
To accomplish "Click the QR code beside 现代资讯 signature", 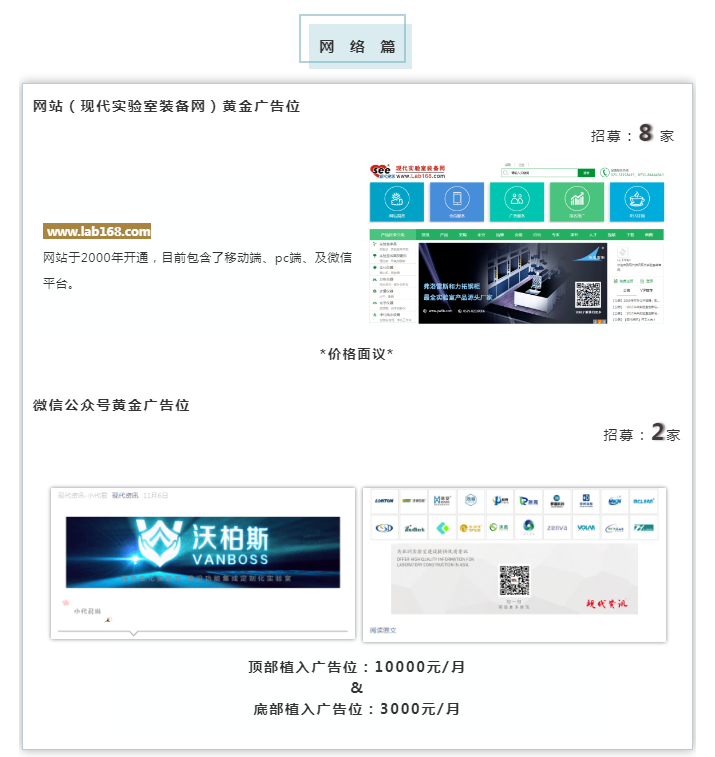I will click(x=514, y=579).
